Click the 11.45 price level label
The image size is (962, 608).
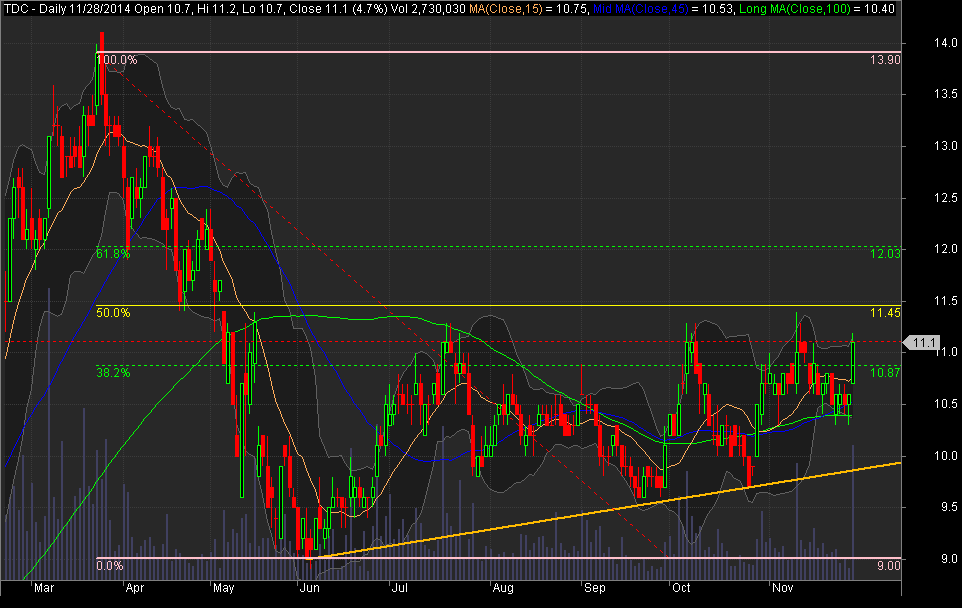(885, 313)
